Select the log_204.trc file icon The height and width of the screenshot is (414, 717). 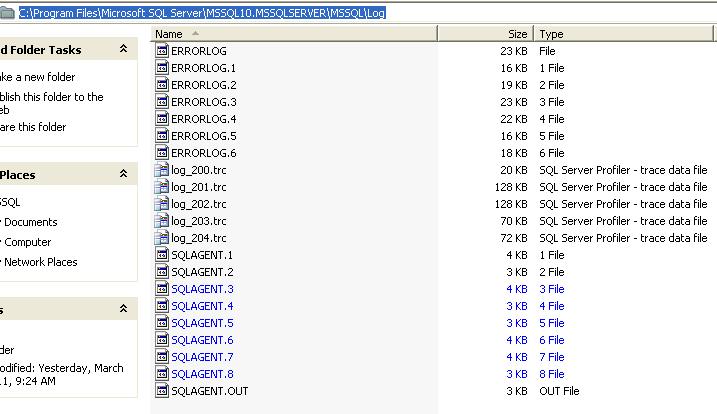click(162, 238)
